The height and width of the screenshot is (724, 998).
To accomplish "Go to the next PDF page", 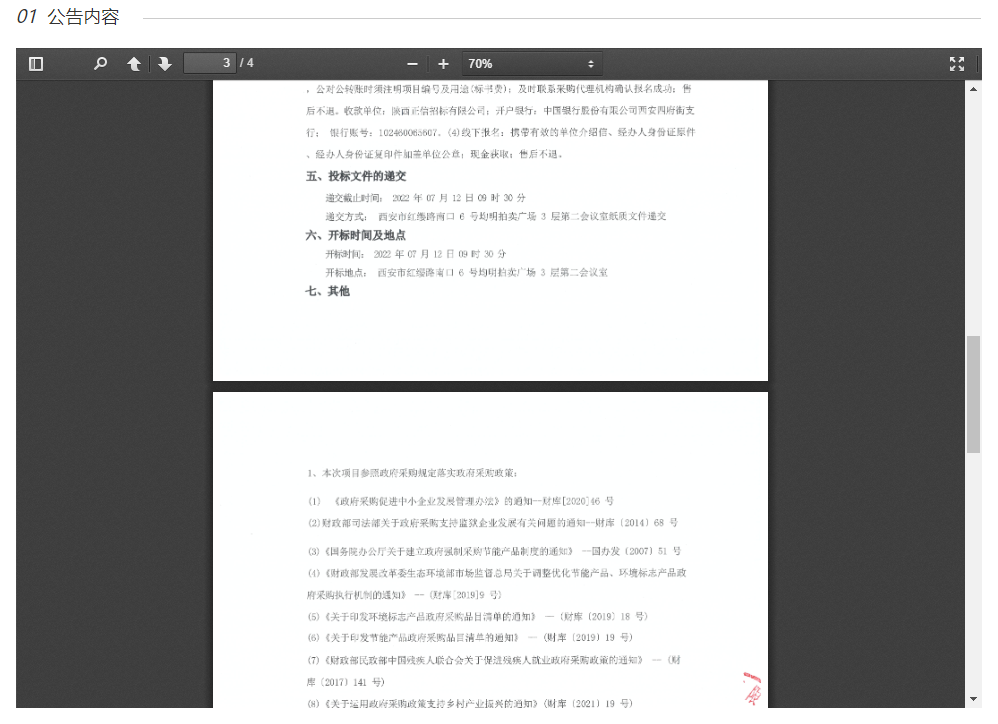I will (x=165, y=64).
